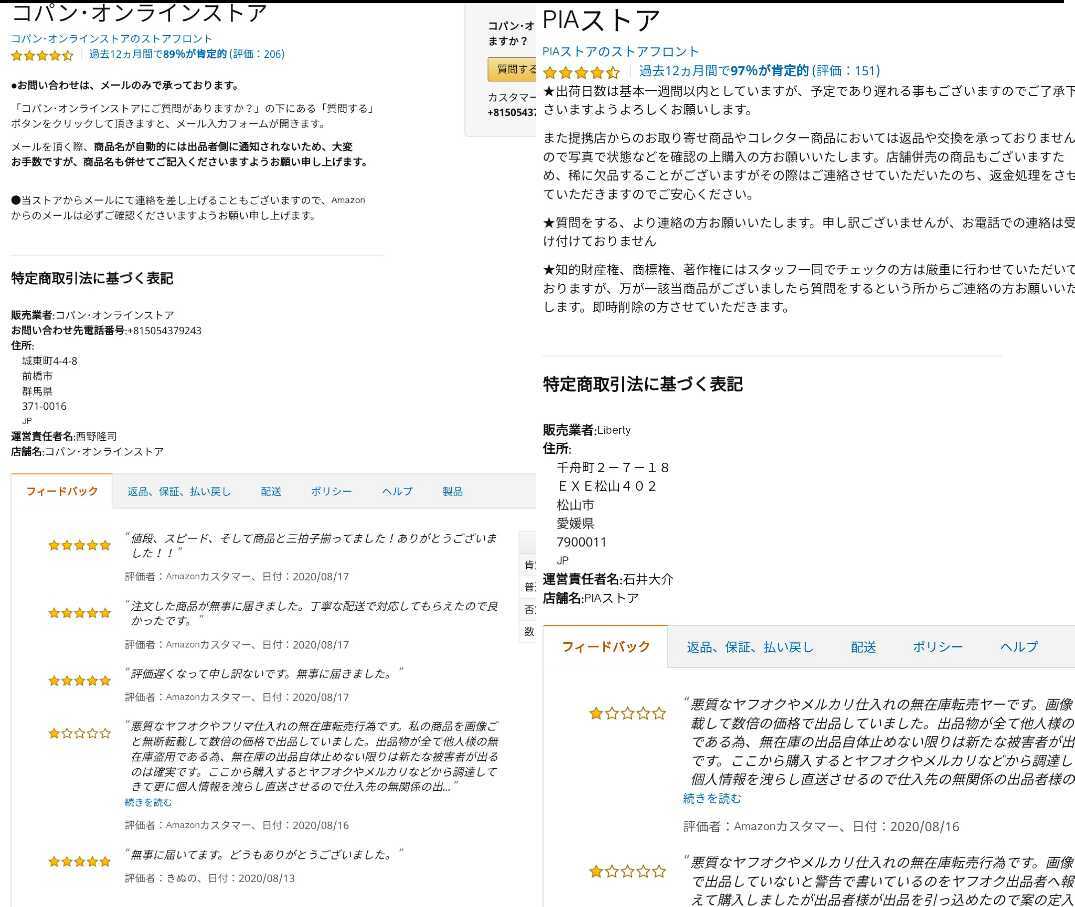Click 続きを読む in コパン one-star review
The height and width of the screenshot is (907, 1075).
148,803
